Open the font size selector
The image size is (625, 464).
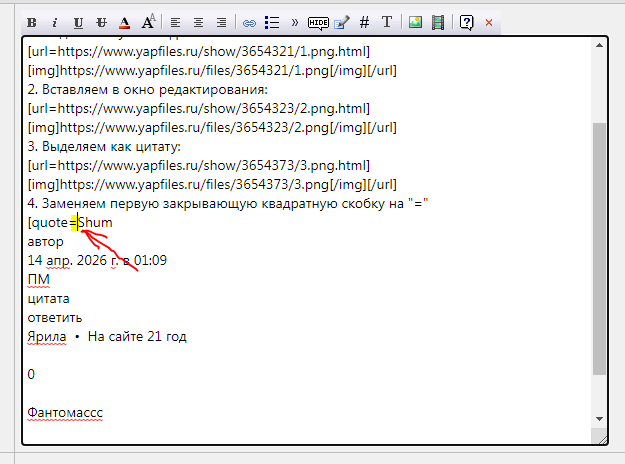point(148,21)
